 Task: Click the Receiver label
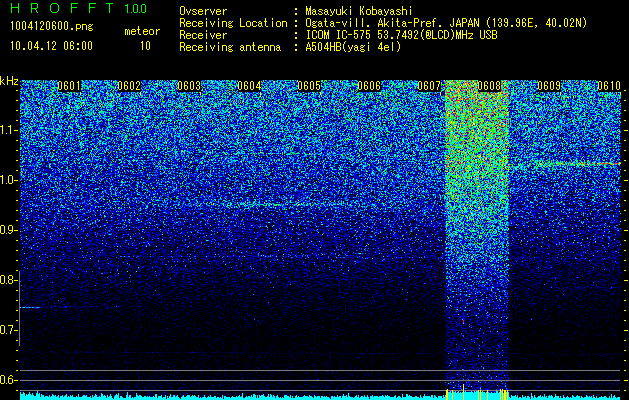pos(203,35)
